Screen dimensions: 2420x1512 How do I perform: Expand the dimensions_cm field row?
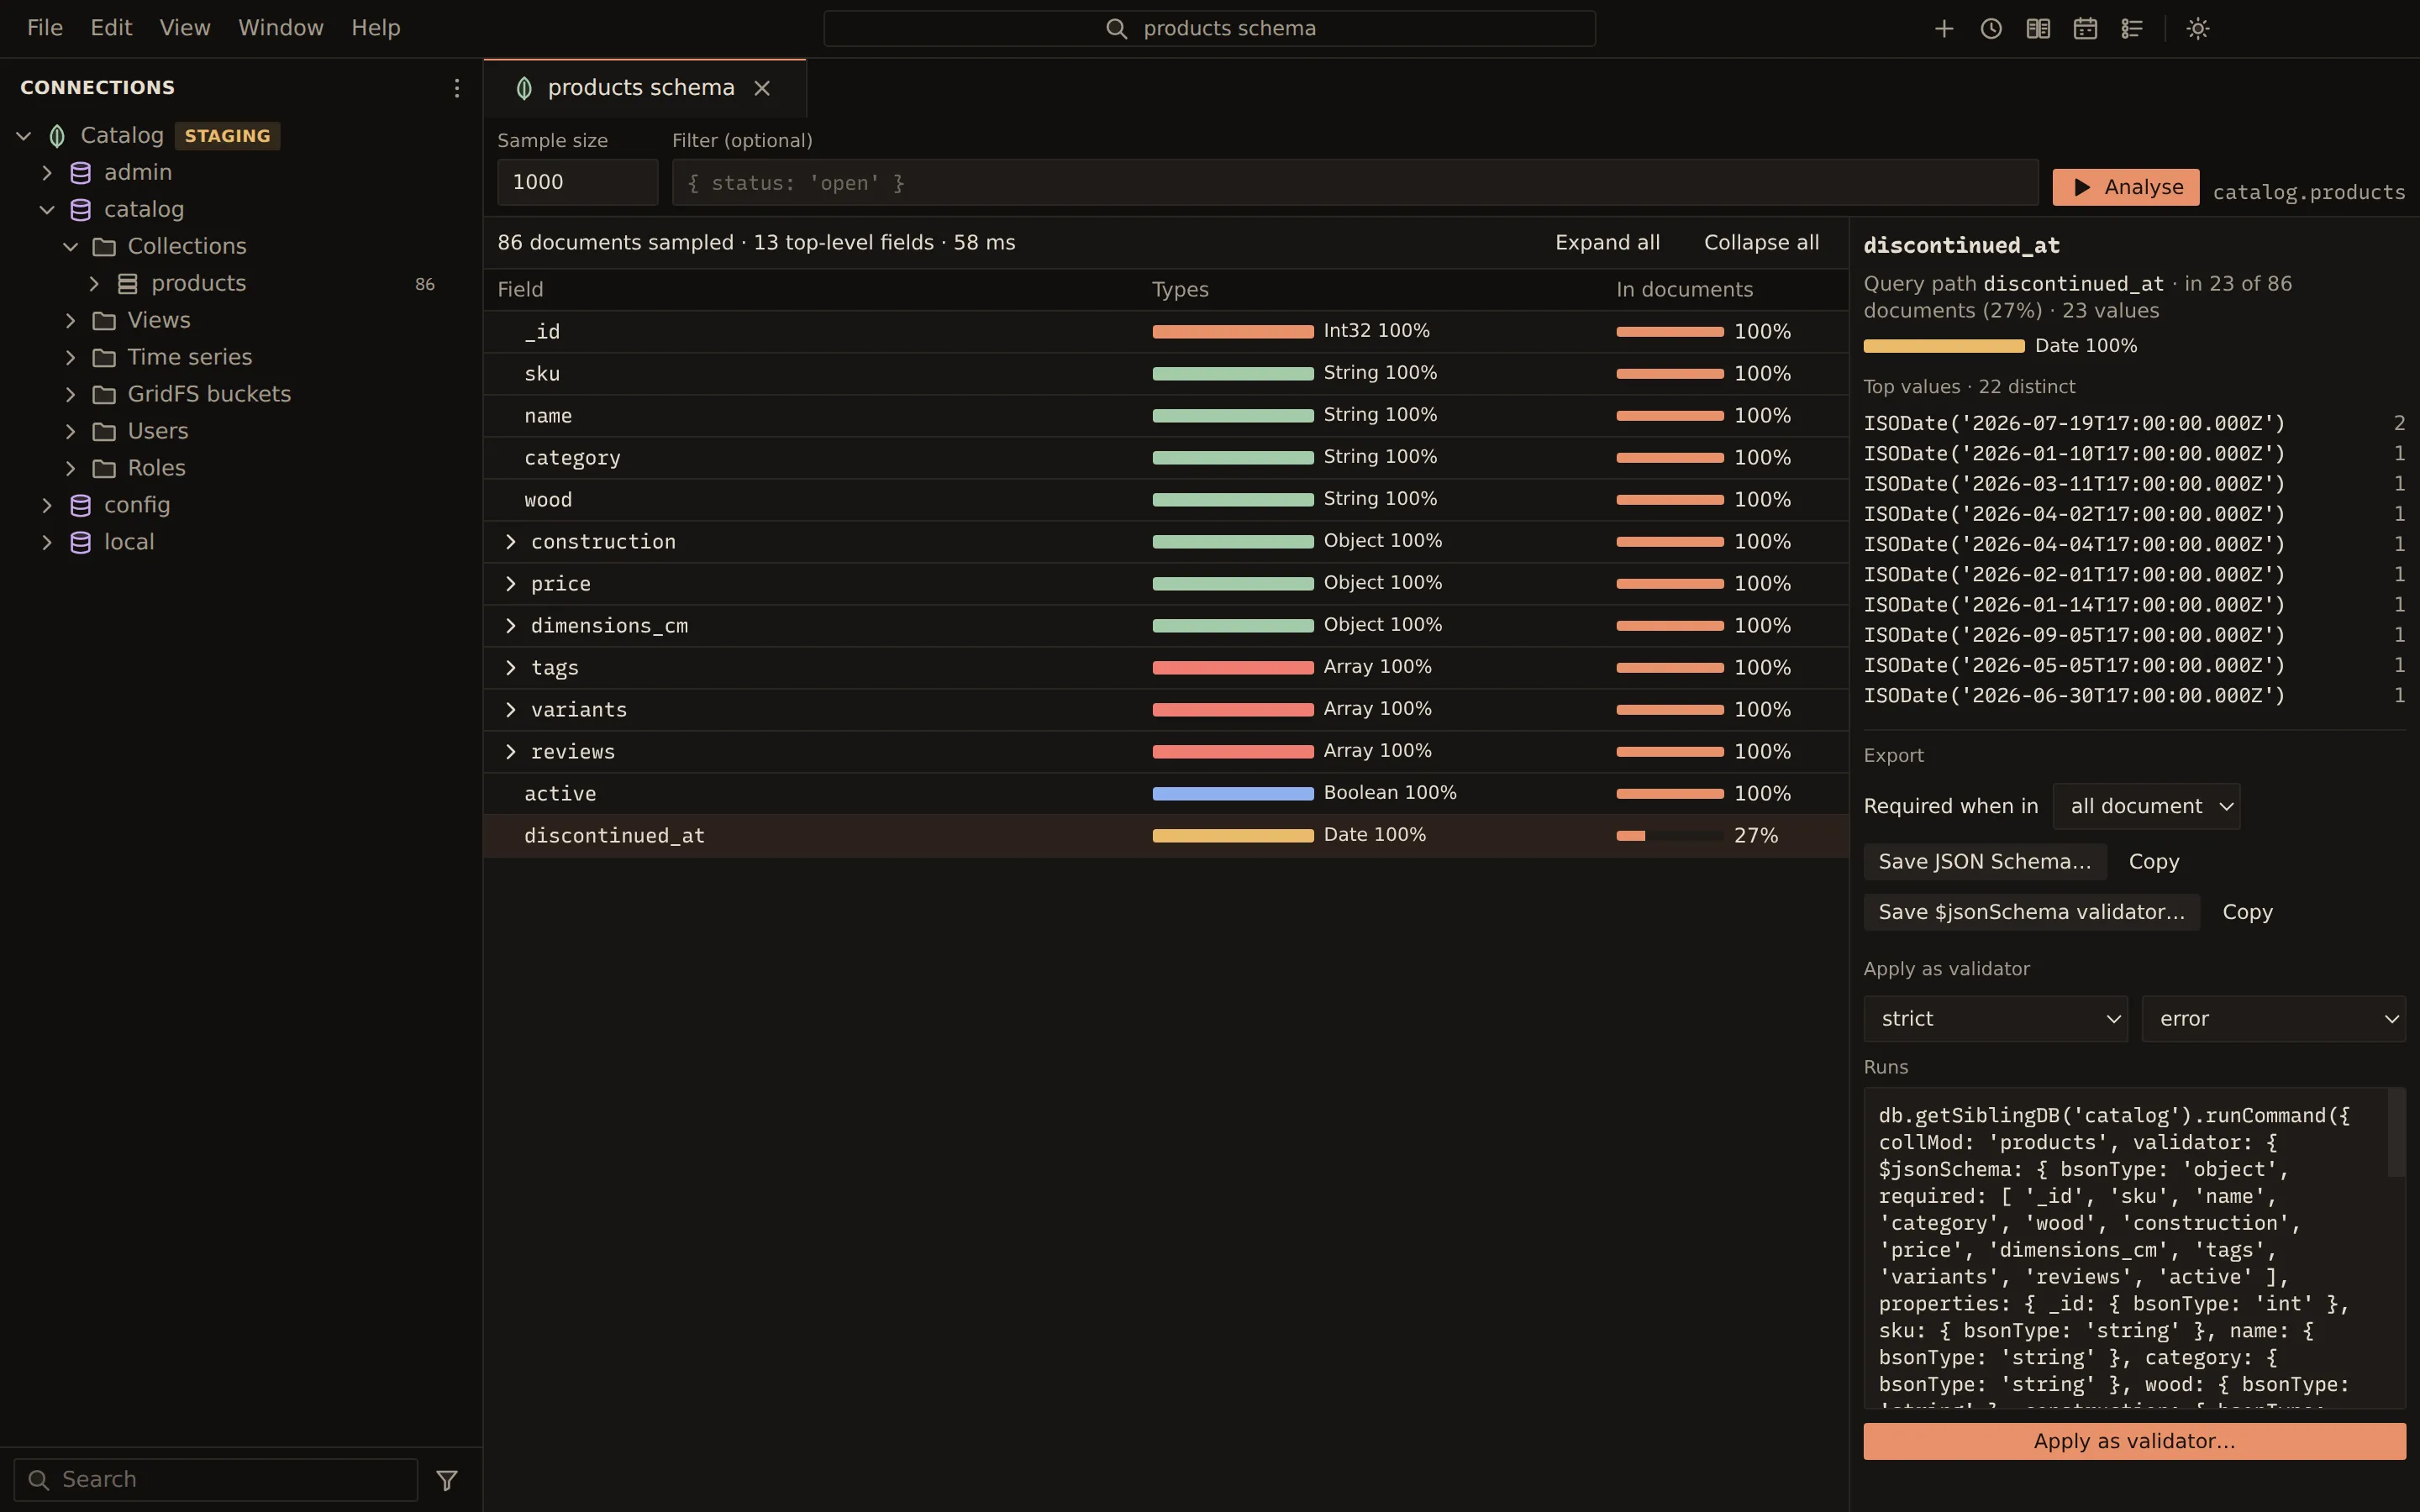click(511, 626)
